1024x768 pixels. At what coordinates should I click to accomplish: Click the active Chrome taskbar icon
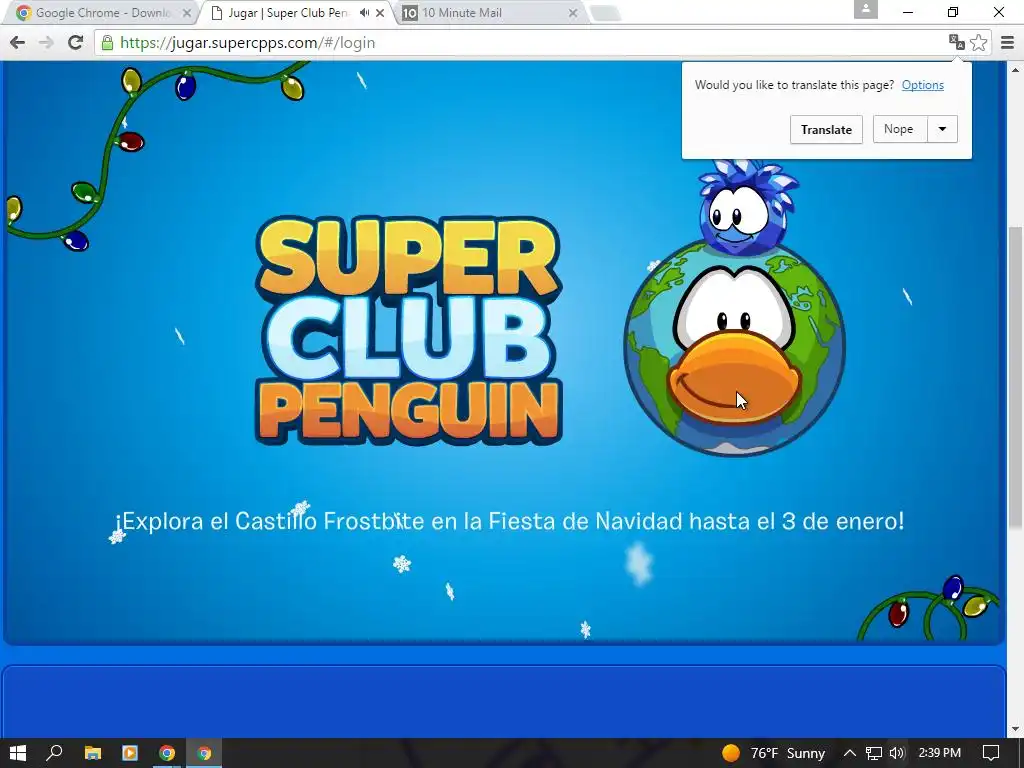coord(204,753)
